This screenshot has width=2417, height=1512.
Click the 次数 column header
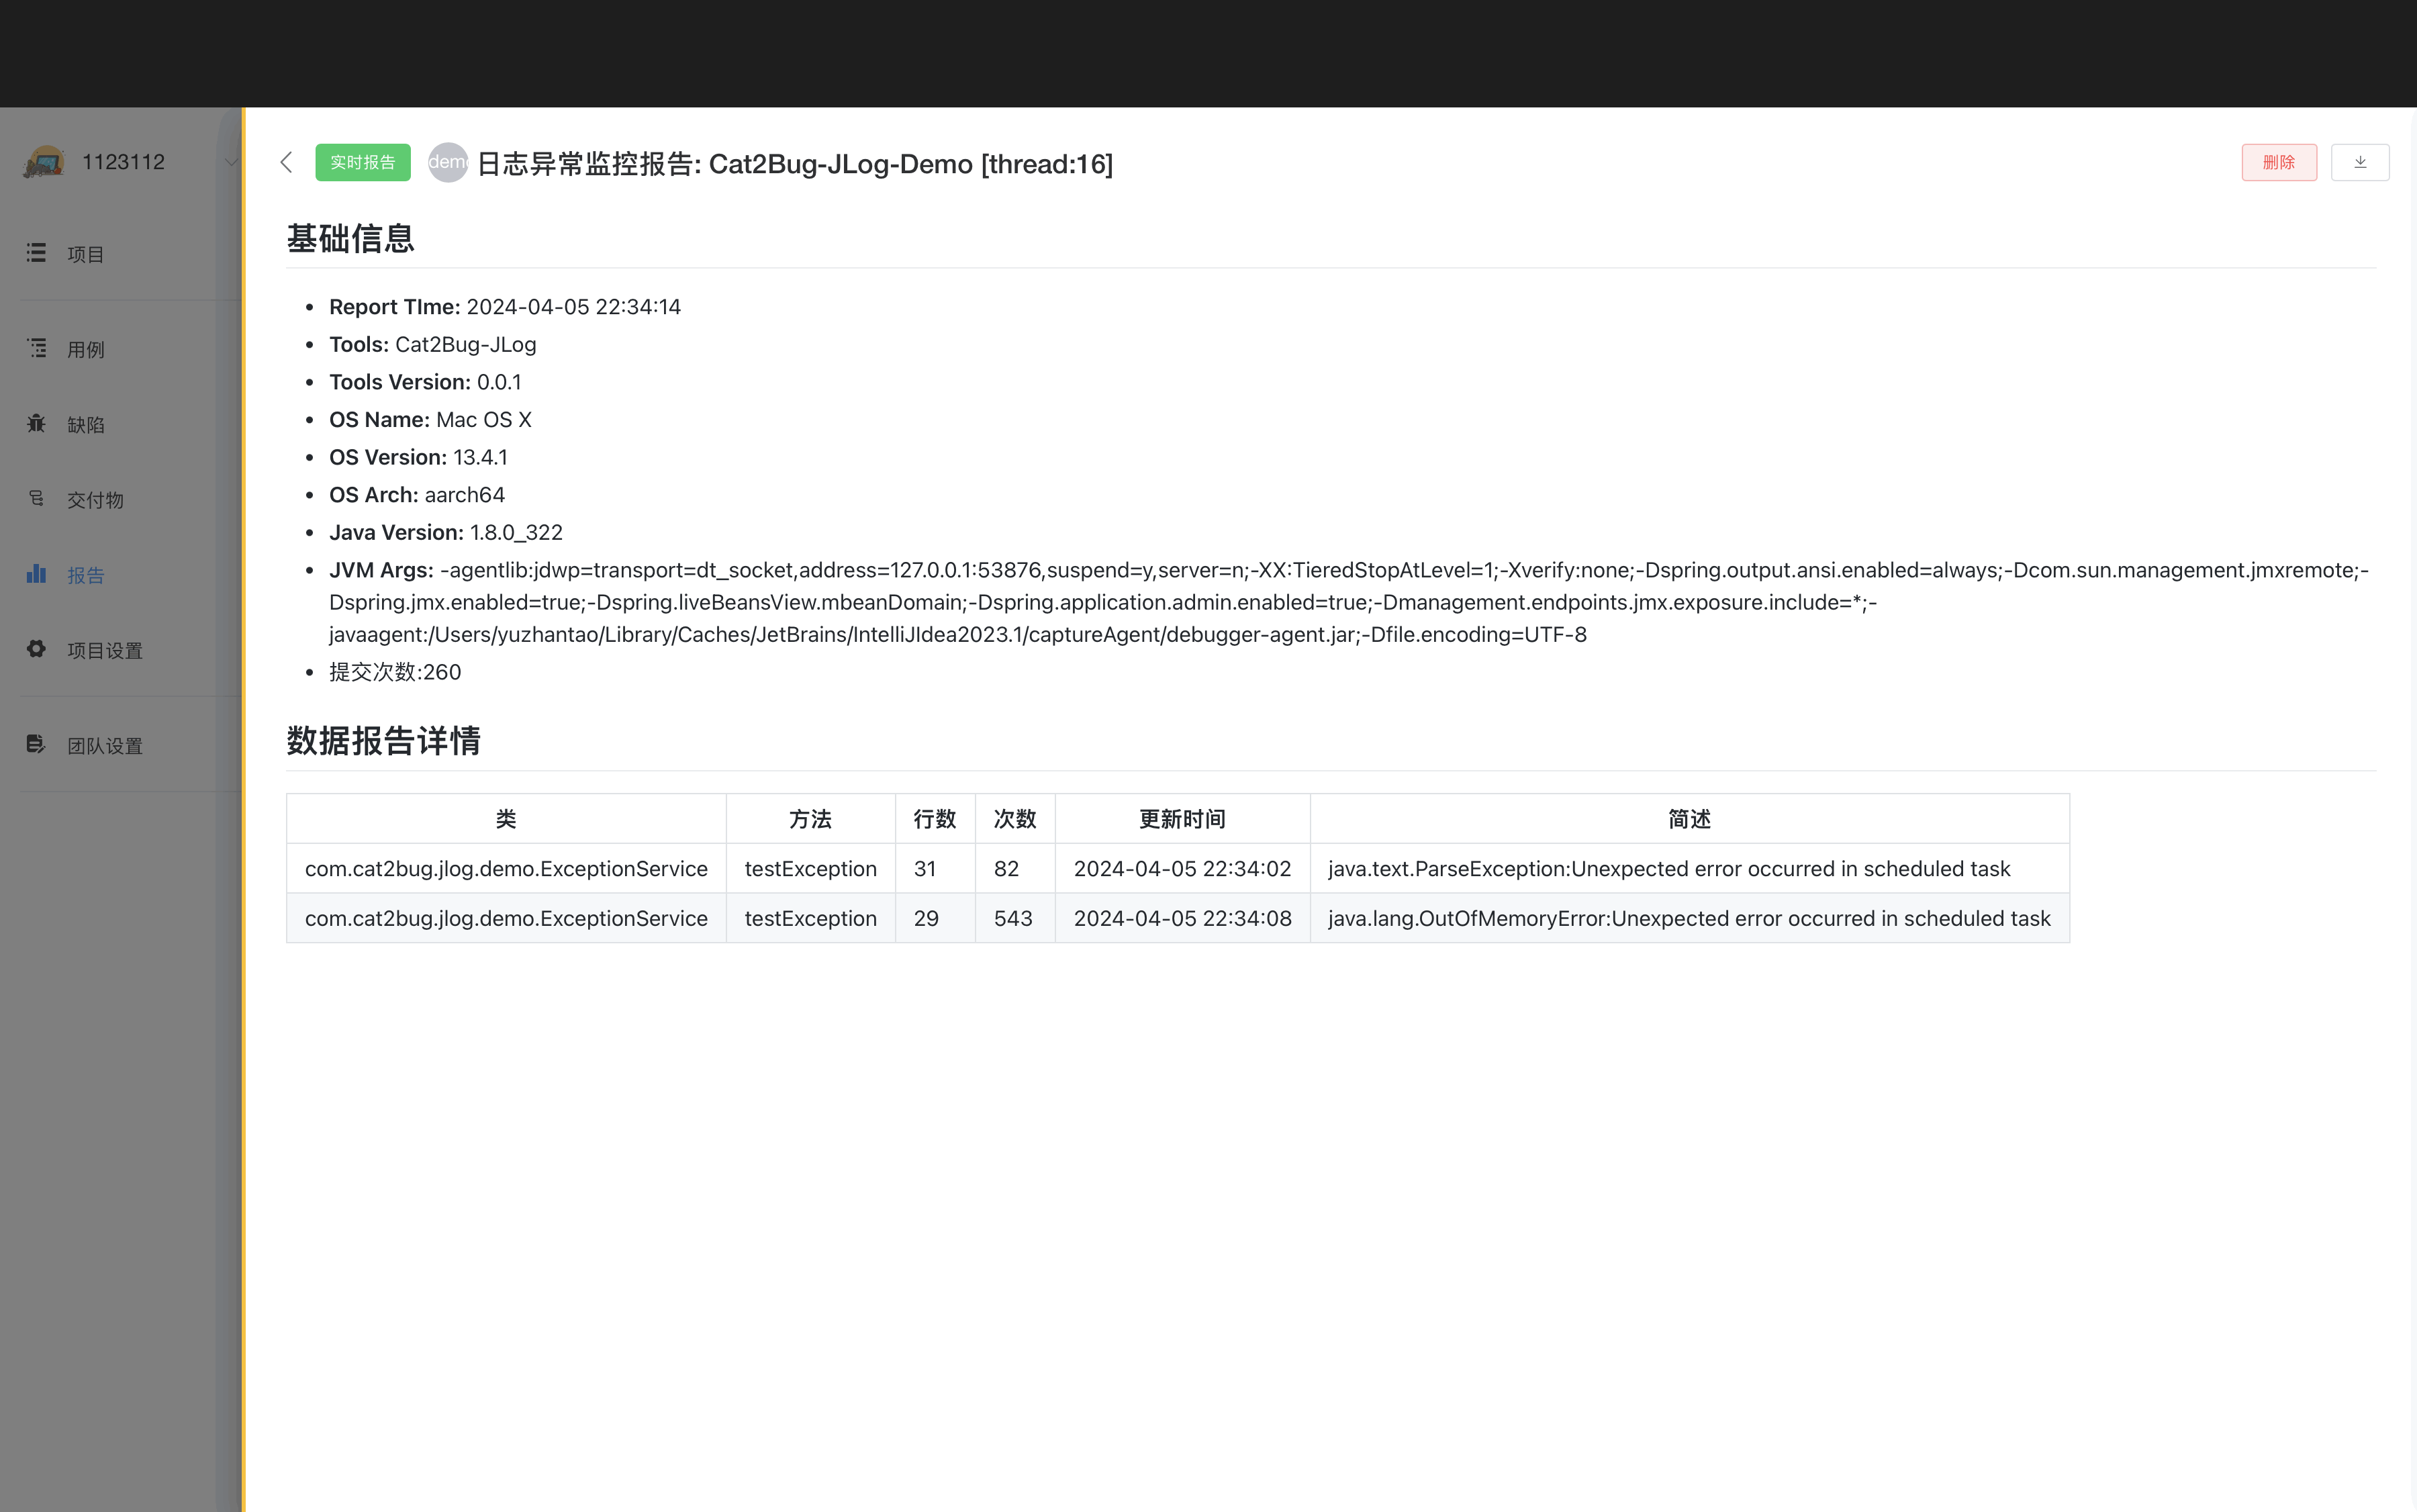click(x=1014, y=819)
